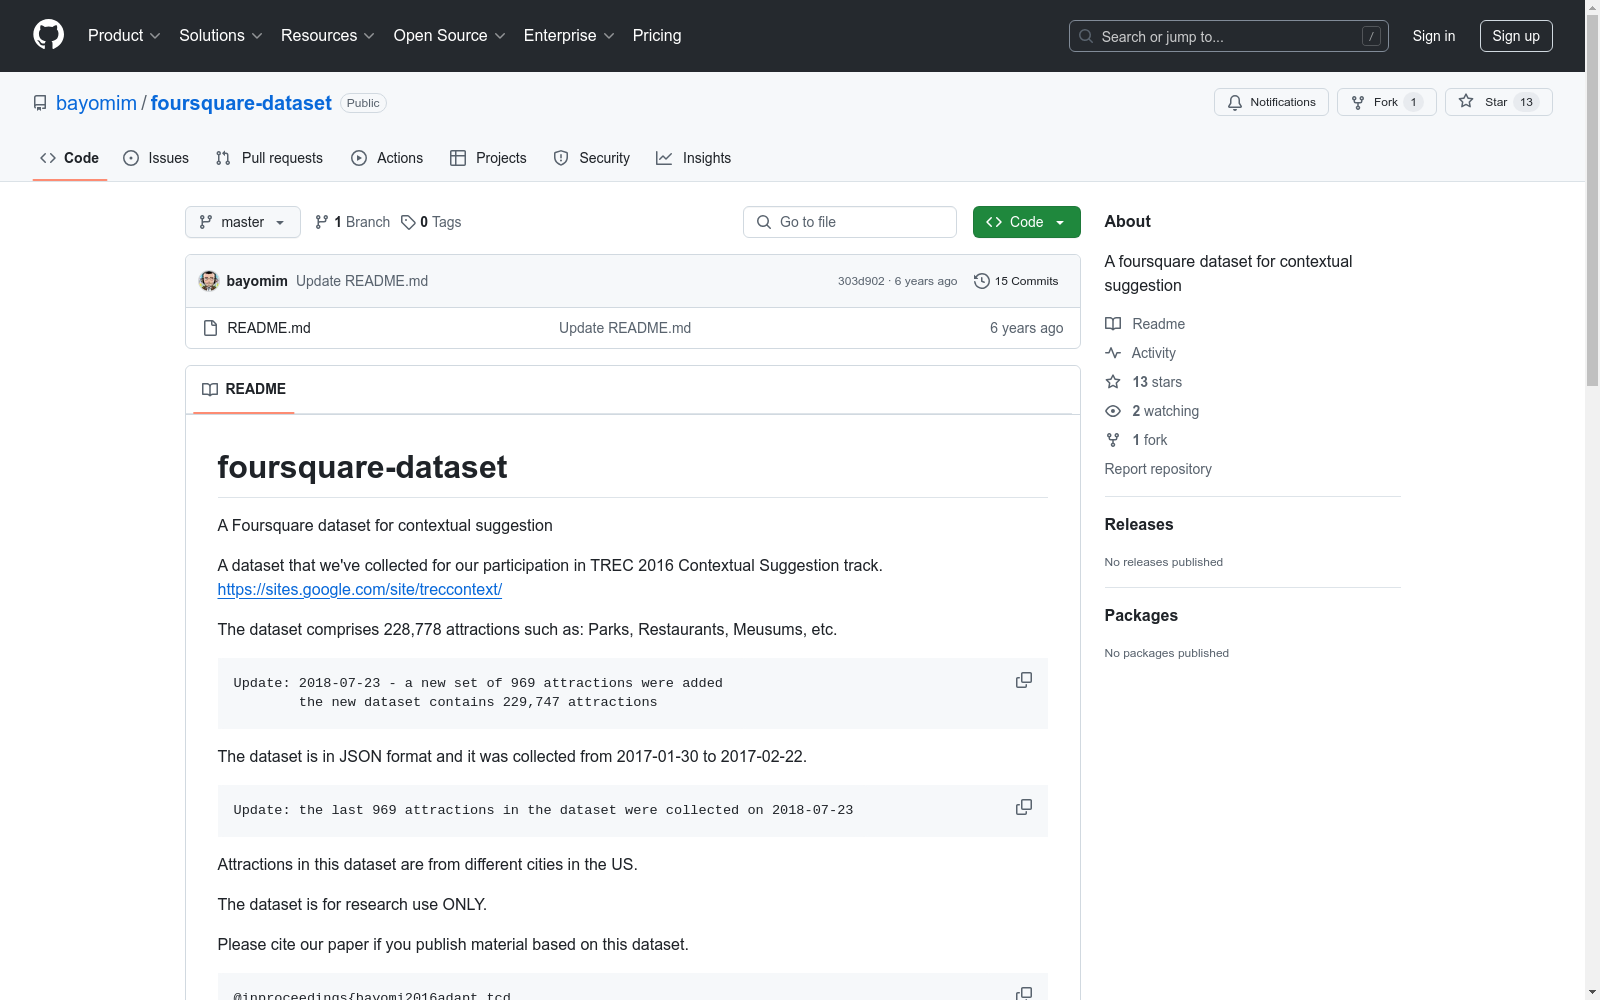This screenshot has width=1600, height=1000.
Task: Open commit 303d902
Action: point(861,281)
